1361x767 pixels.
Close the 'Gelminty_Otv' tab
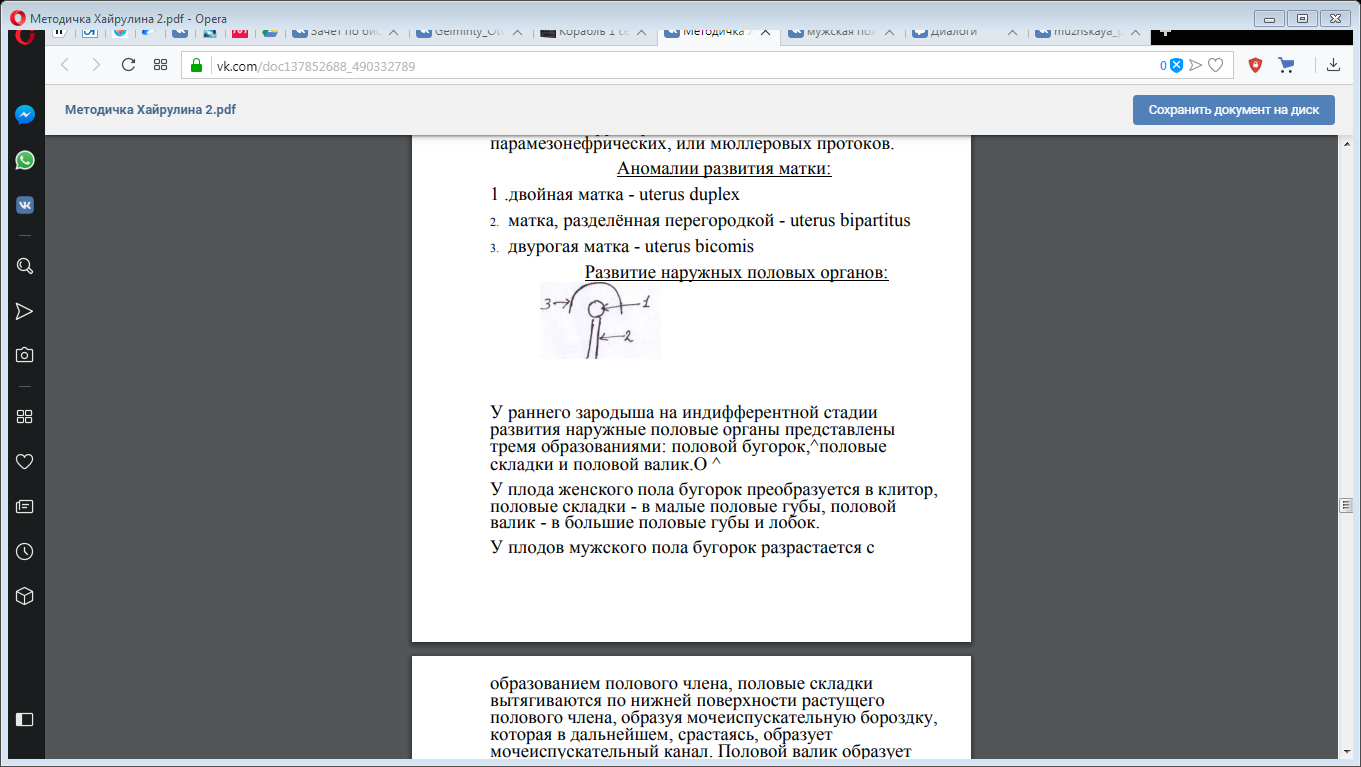(518, 33)
